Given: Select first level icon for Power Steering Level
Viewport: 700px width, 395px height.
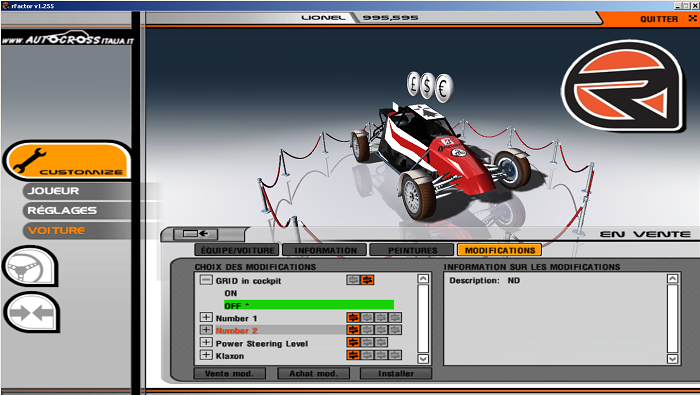Looking at the screenshot, I should tap(353, 342).
